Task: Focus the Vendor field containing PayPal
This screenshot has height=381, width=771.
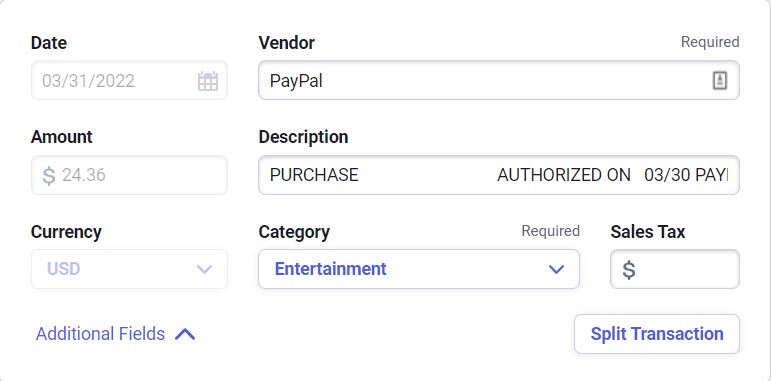Action: (x=499, y=80)
